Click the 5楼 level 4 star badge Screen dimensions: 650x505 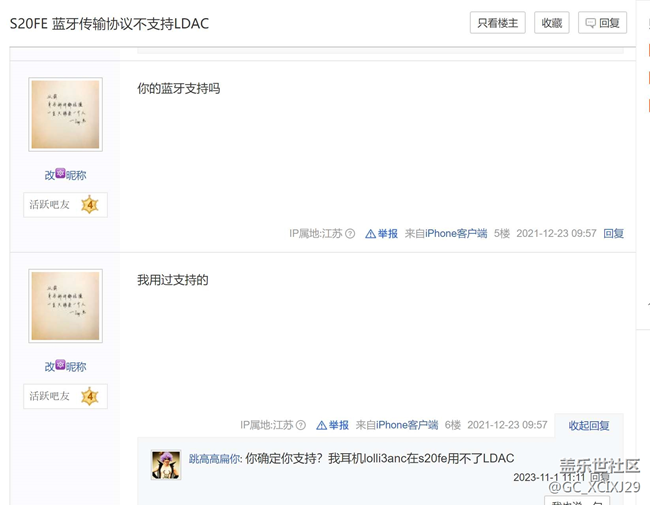[x=90, y=205]
